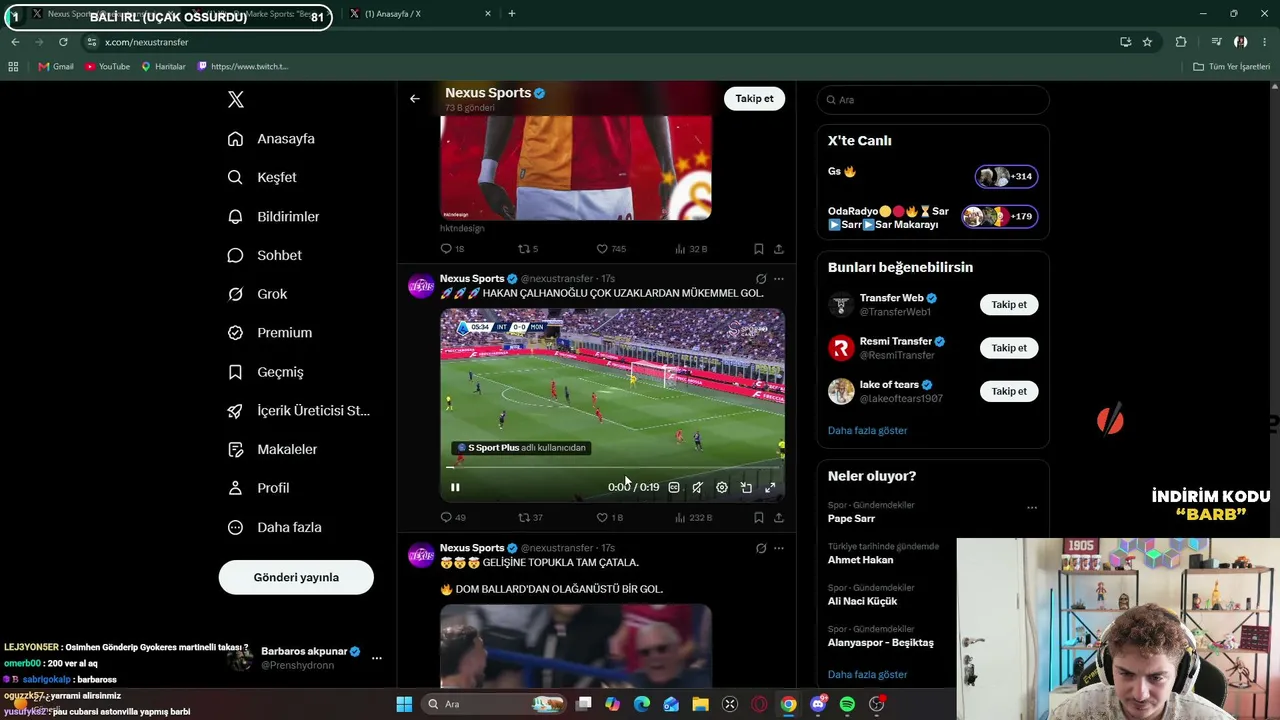Open the Dom Ballard goal video thumbnail

point(576,646)
